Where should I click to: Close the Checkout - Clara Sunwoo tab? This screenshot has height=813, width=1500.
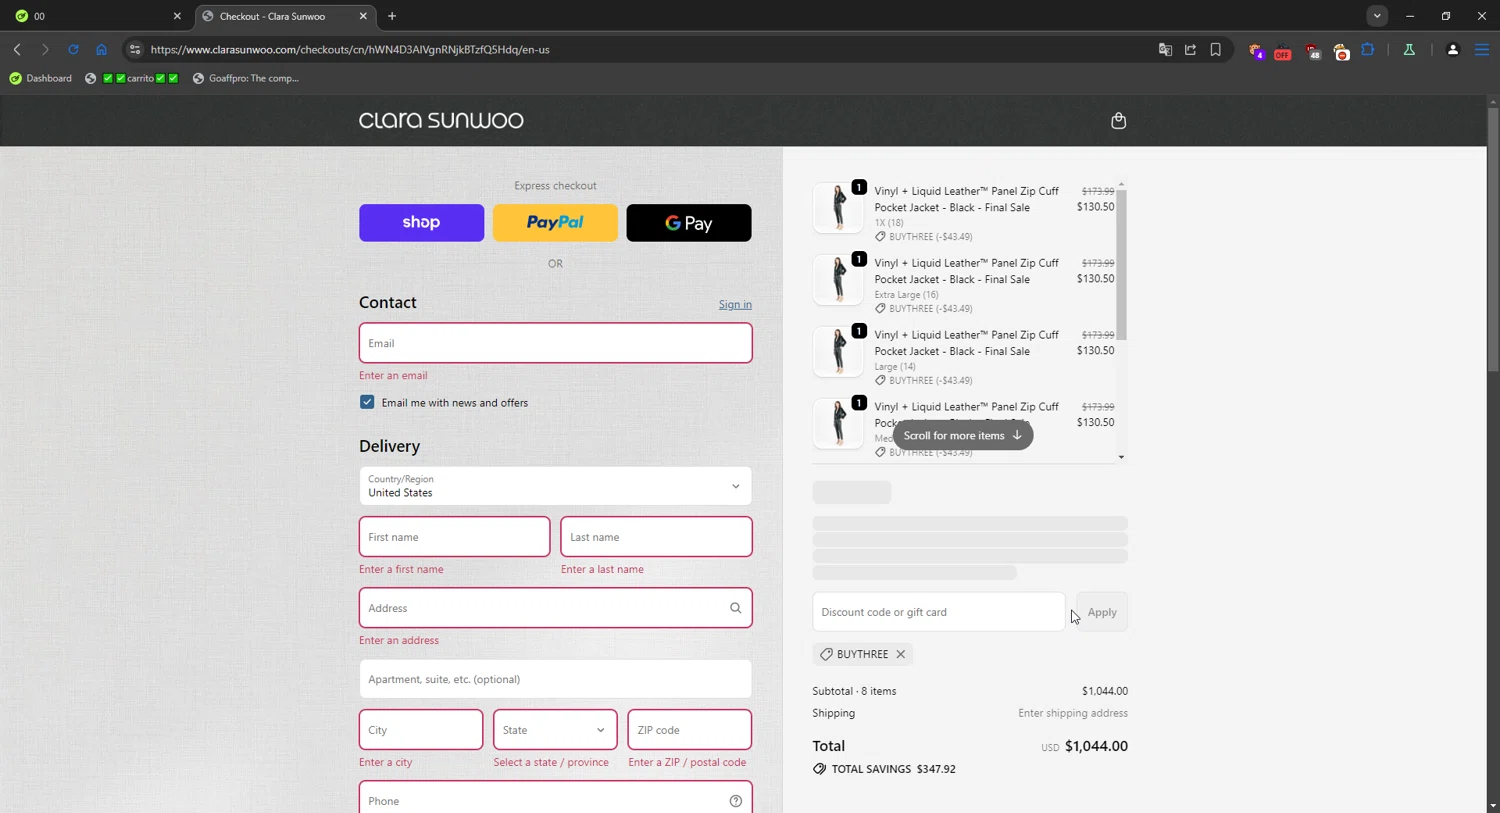pyautogui.click(x=363, y=16)
